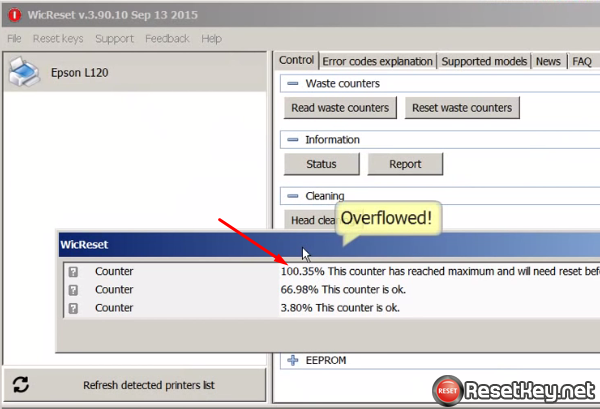600x409 pixels.
Task: Click the question icon beside 3.80% counter
Action: 73,308
